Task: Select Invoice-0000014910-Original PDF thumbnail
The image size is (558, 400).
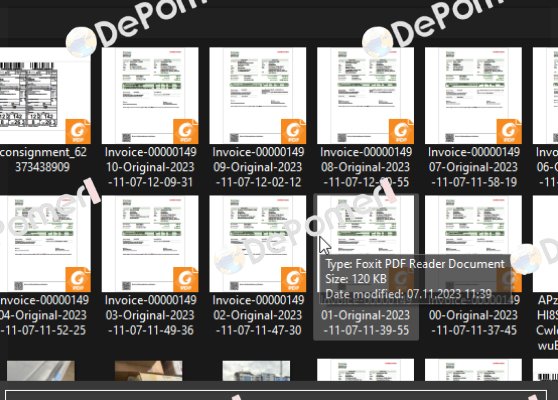Action: coord(150,96)
